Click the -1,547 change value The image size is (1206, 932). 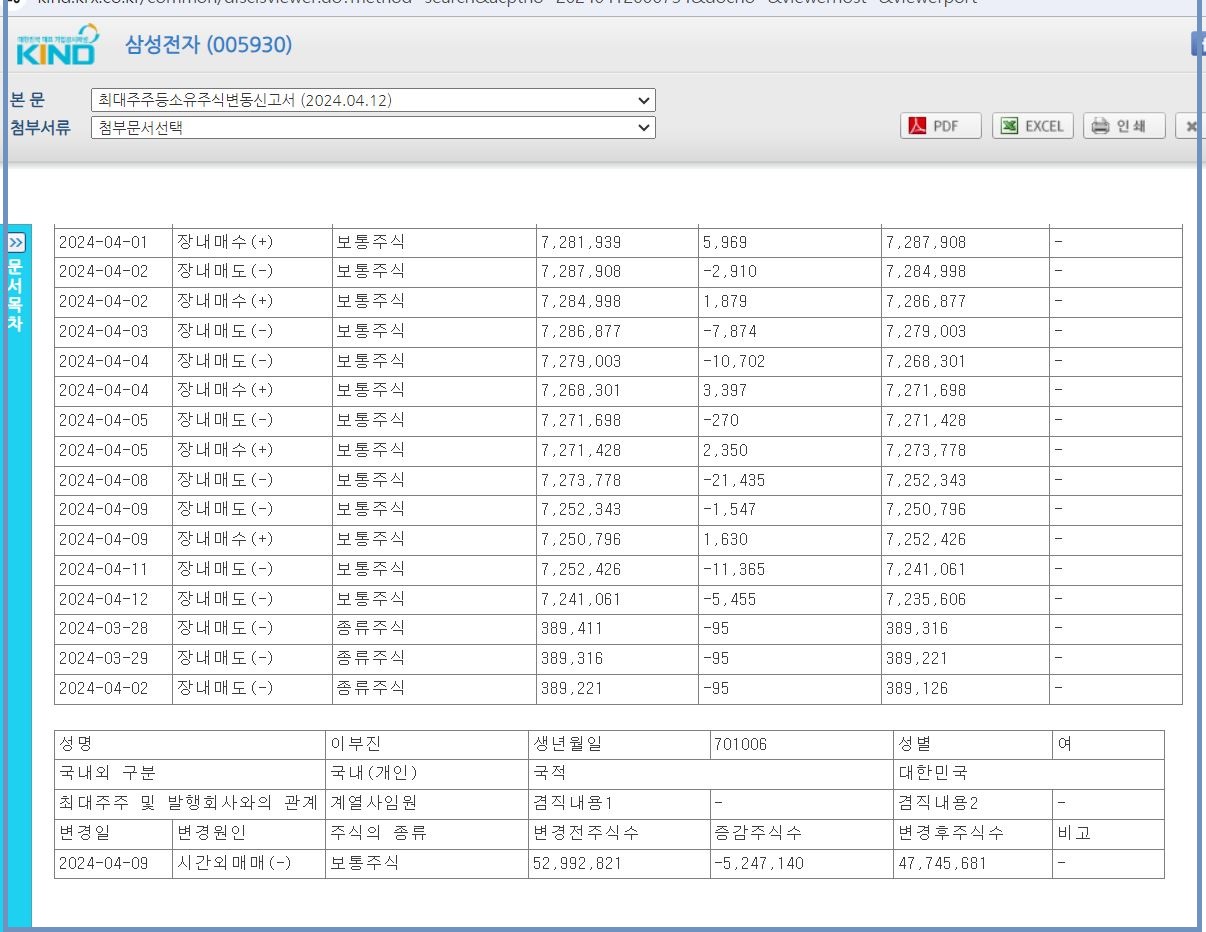730,509
